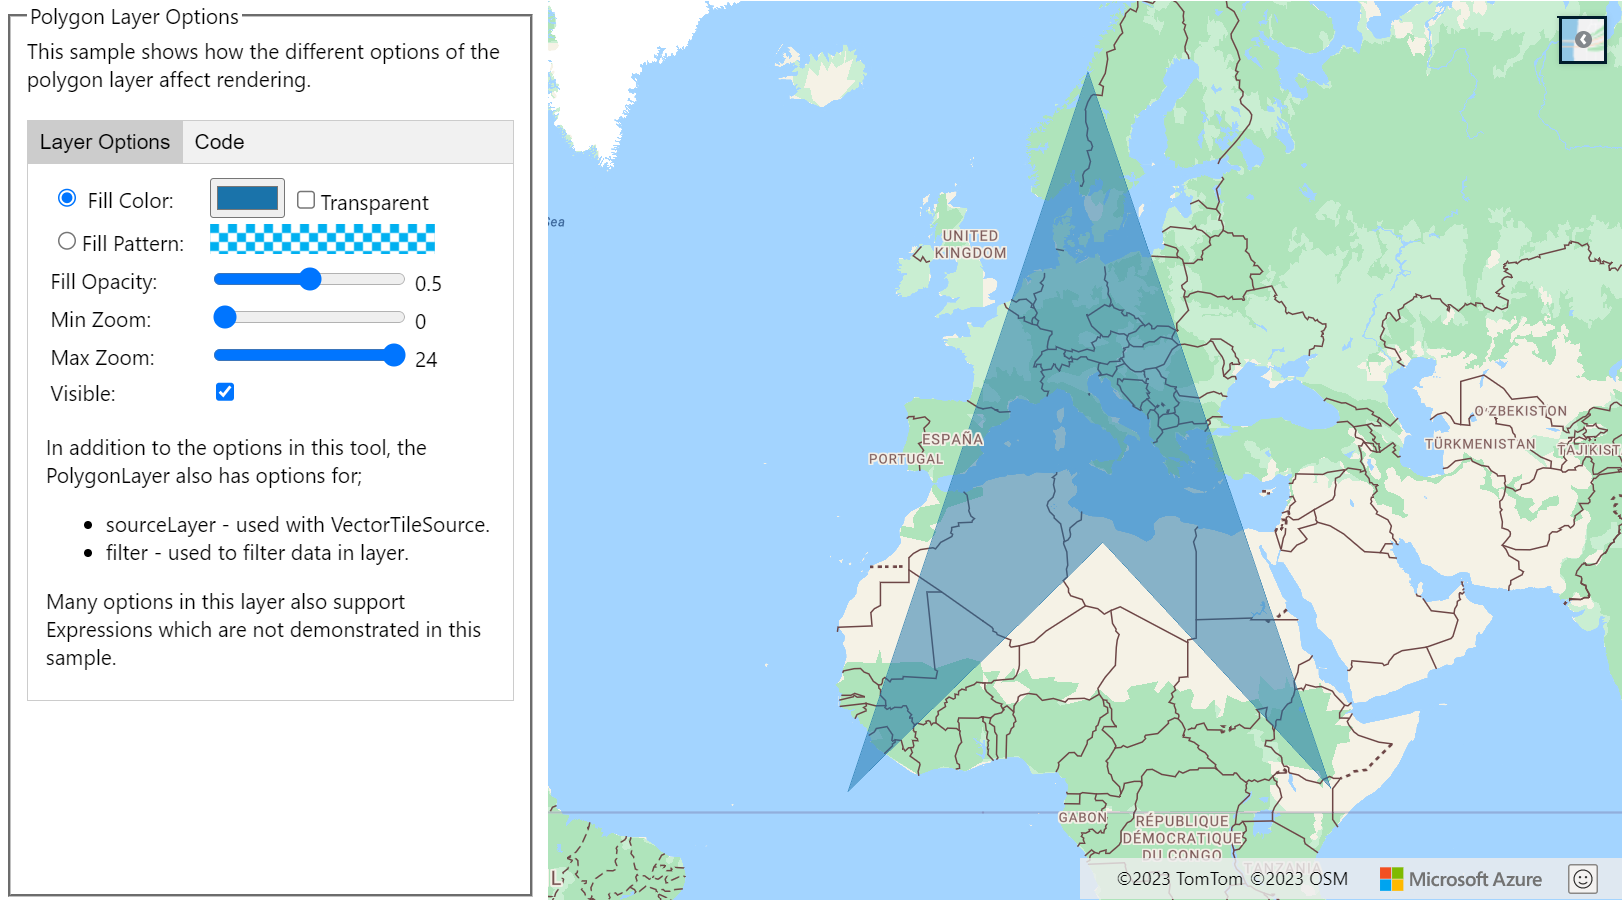The image size is (1623, 901).
Task: Select the Fill Color radio button
Action: 67,198
